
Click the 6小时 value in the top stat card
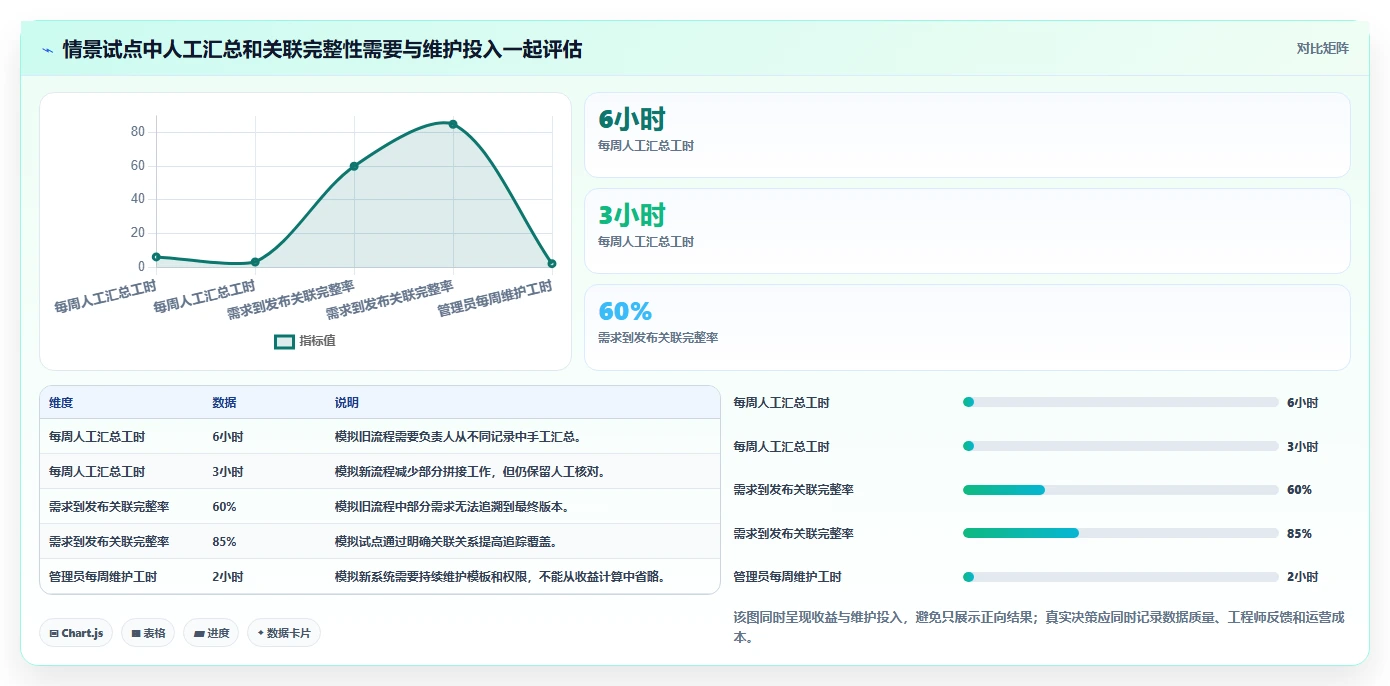click(631, 119)
